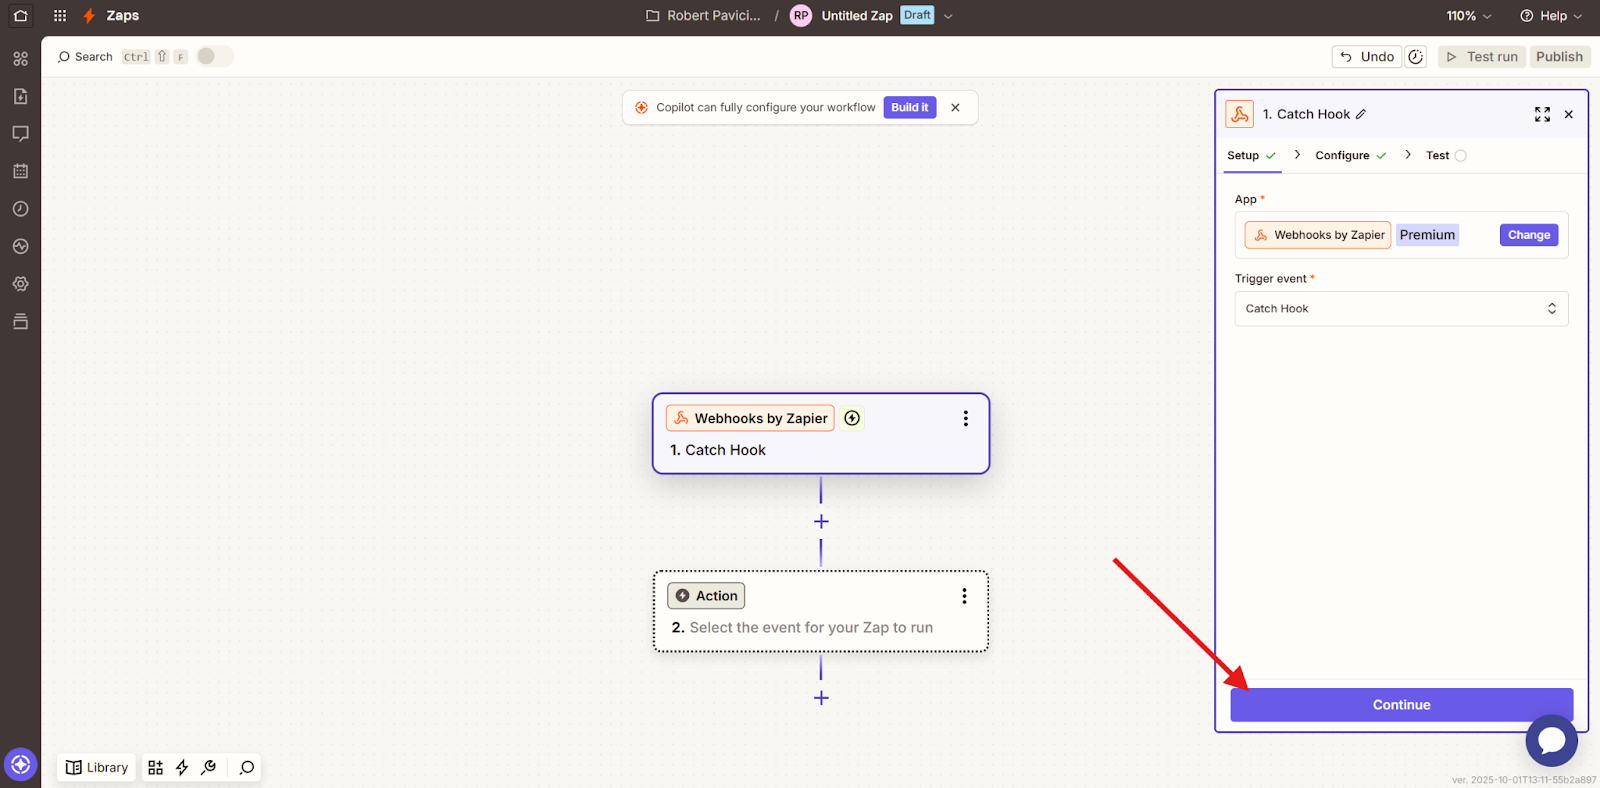This screenshot has height=788, width=1600.
Task: Toggle the switch next to Search
Action: (214, 57)
